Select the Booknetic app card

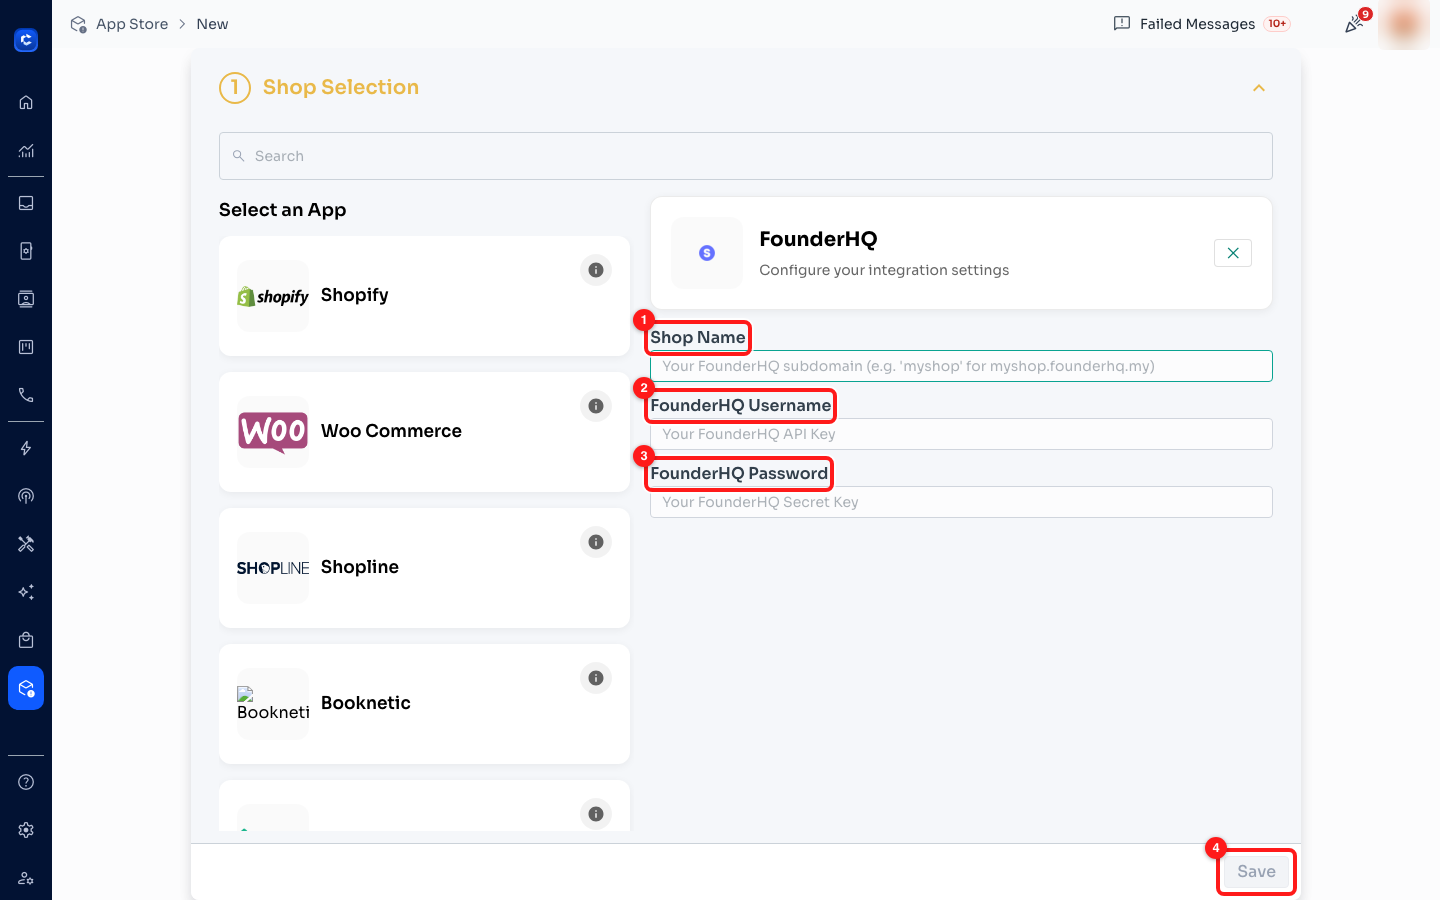click(x=424, y=704)
